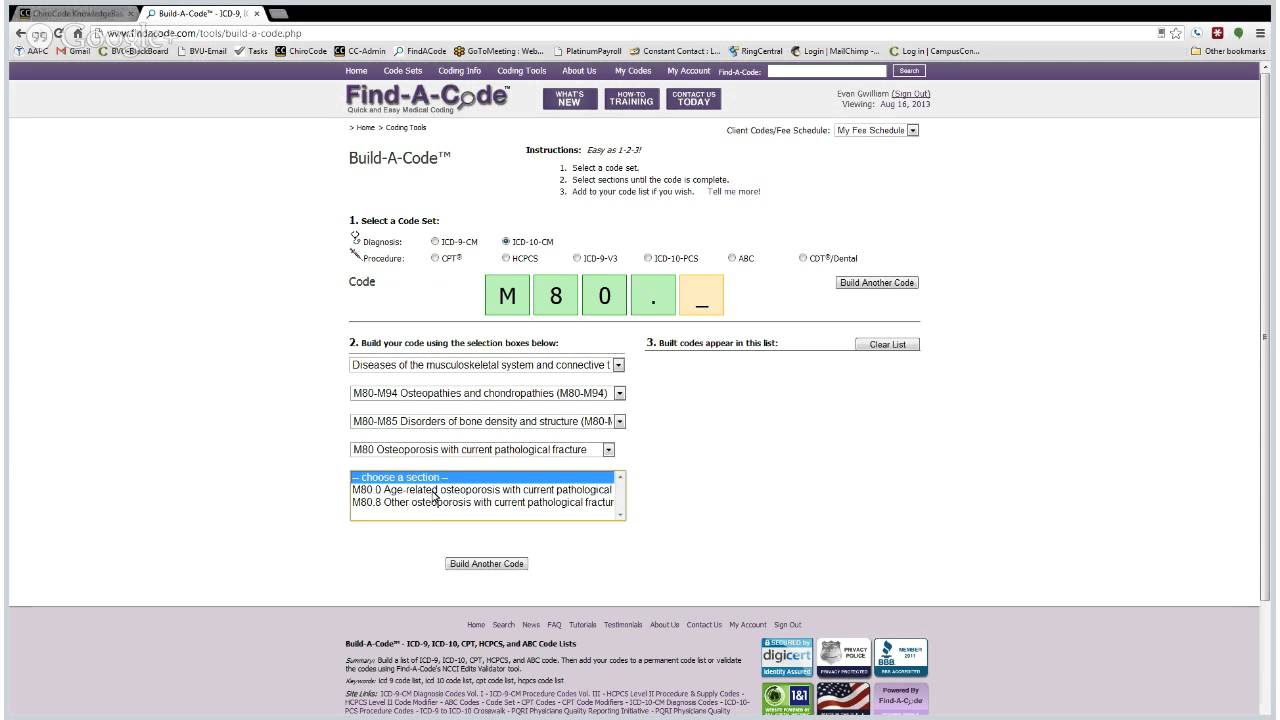The image size is (1280, 720).
Task: Open the My Fee Schedule dropdown
Action: pos(876,130)
